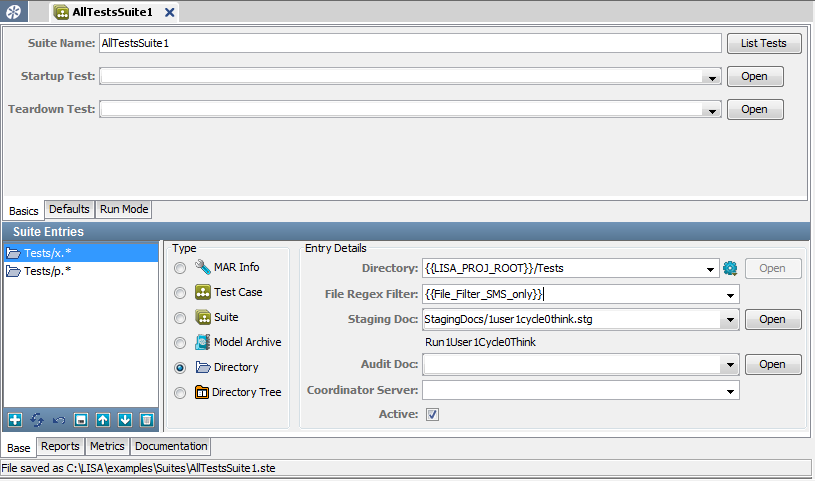Screen dimensions: 815x481
Task: Click the undo arrow icon below Suite Entries
Action: pyautogui.click(x=59, y=420)
